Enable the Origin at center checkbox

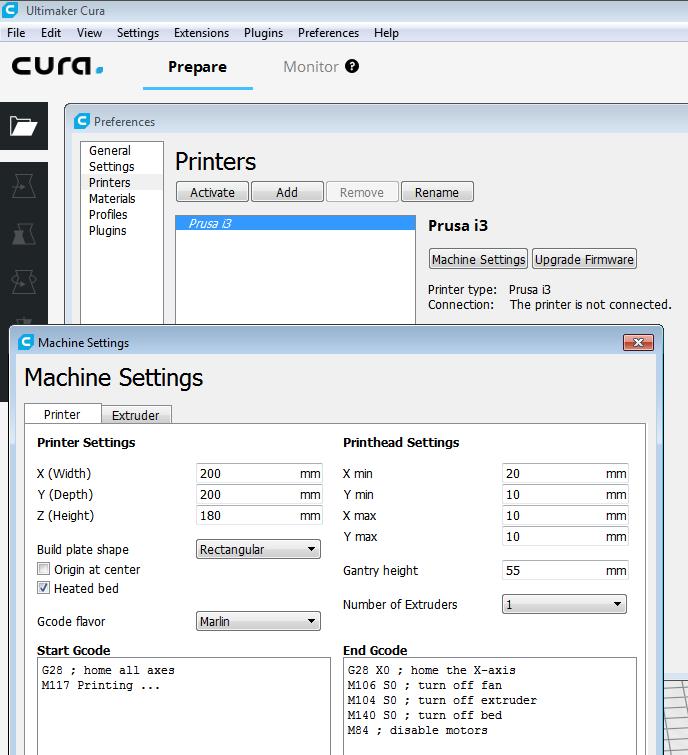44,569
